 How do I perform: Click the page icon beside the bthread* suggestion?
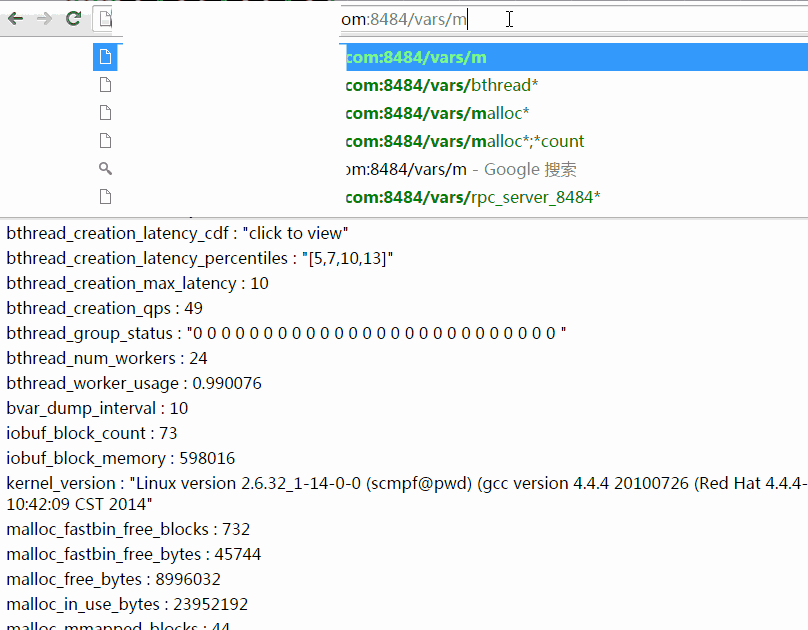click(x=106, y=85)
